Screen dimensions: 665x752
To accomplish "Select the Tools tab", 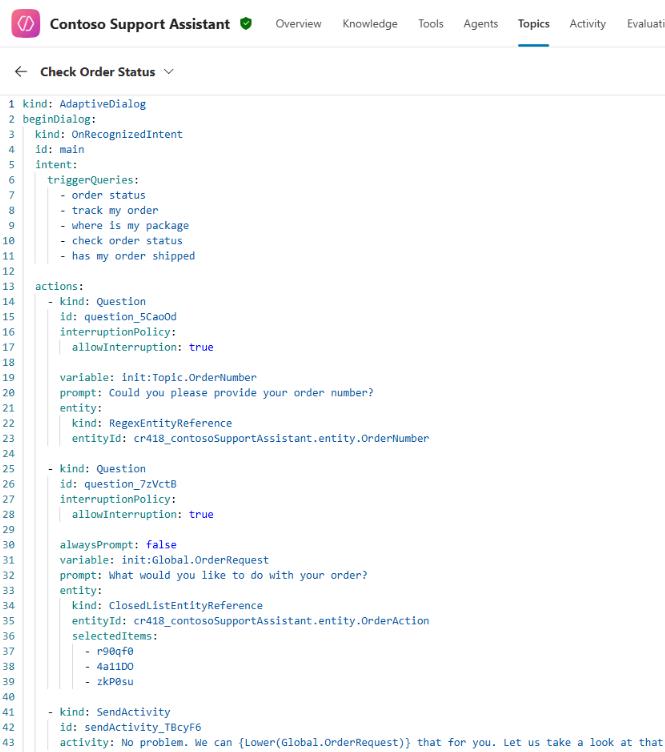I will (x=430, y=24).
